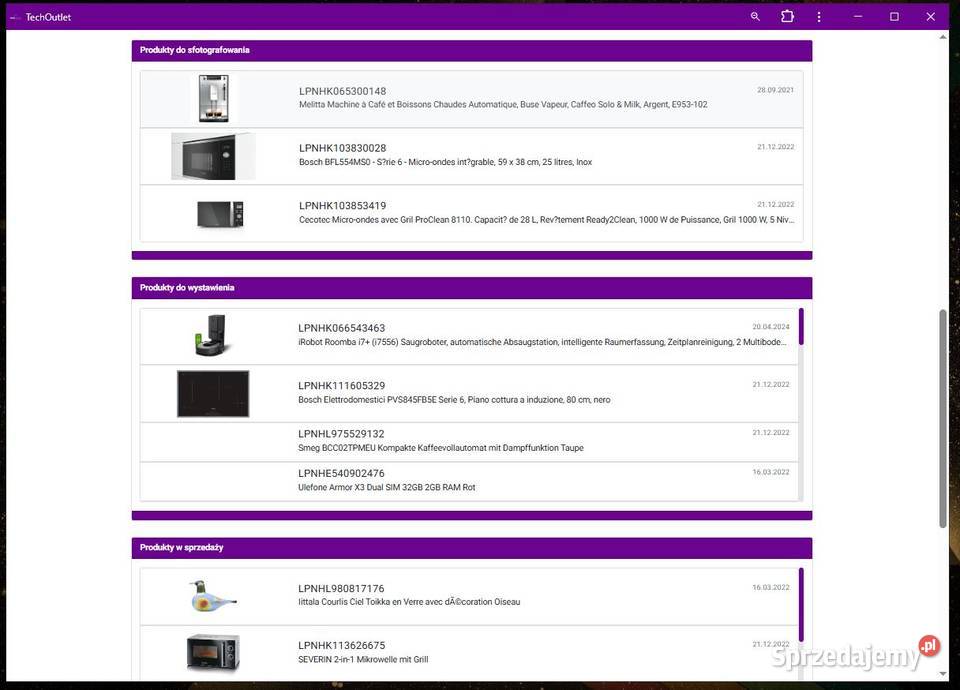Viewport: 960px width, 690px height.
Task: Click the Cecotec Micro-ondes avec Gril description
Action: pos(547,220)
